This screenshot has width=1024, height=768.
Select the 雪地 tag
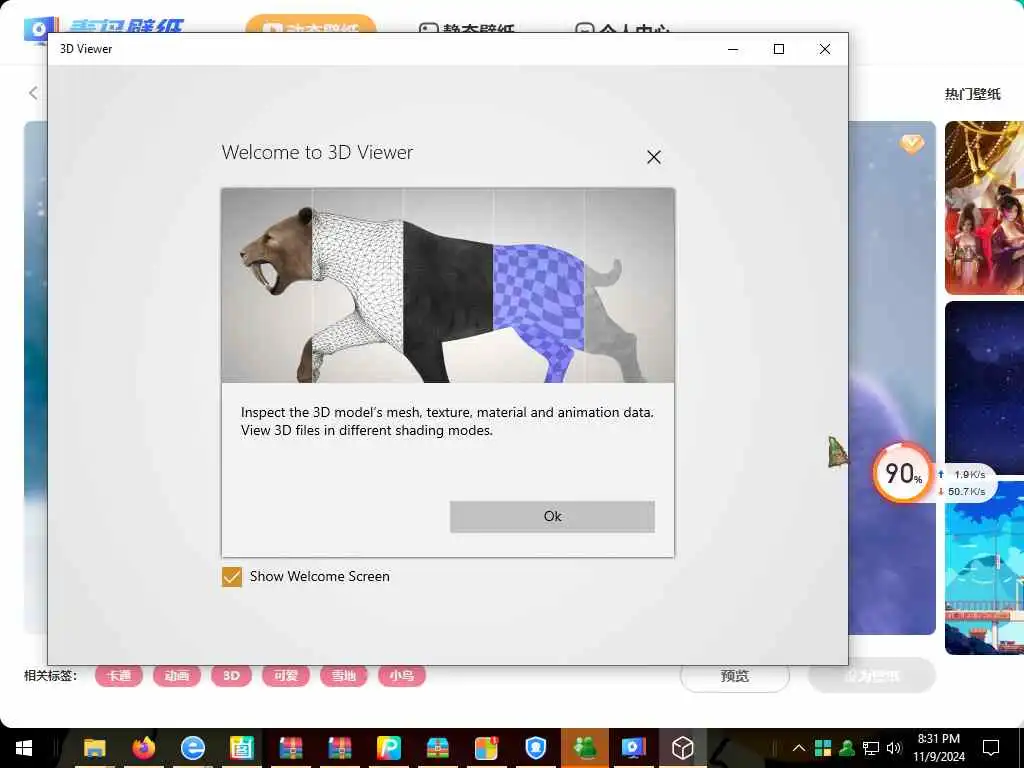[344, 676]
